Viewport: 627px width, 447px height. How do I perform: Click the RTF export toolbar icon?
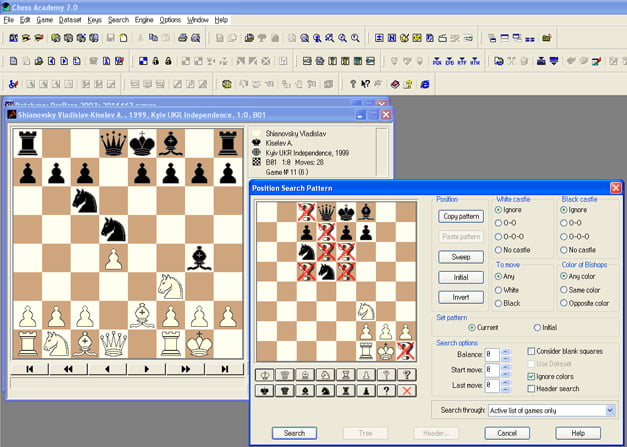pyautogui.click(x=462, y=61)
